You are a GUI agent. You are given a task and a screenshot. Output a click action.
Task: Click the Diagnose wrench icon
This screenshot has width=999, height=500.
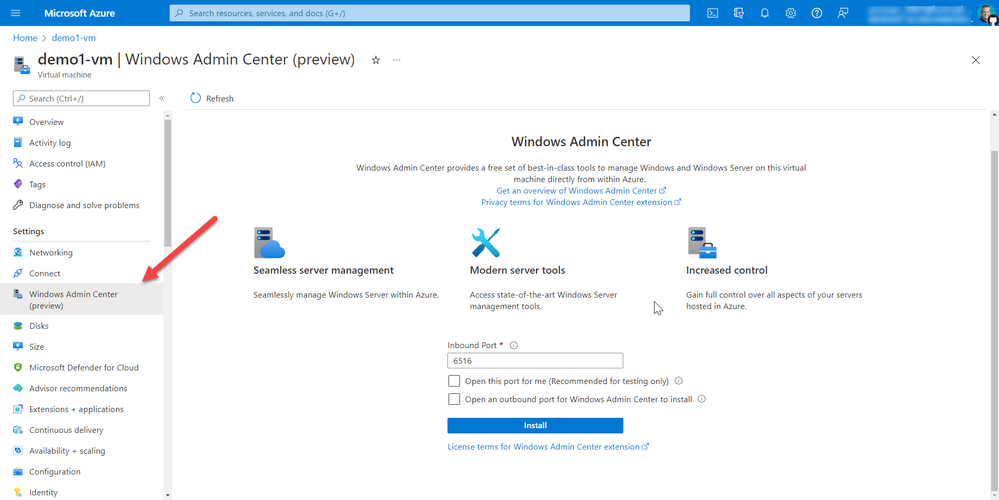[18, 205]
